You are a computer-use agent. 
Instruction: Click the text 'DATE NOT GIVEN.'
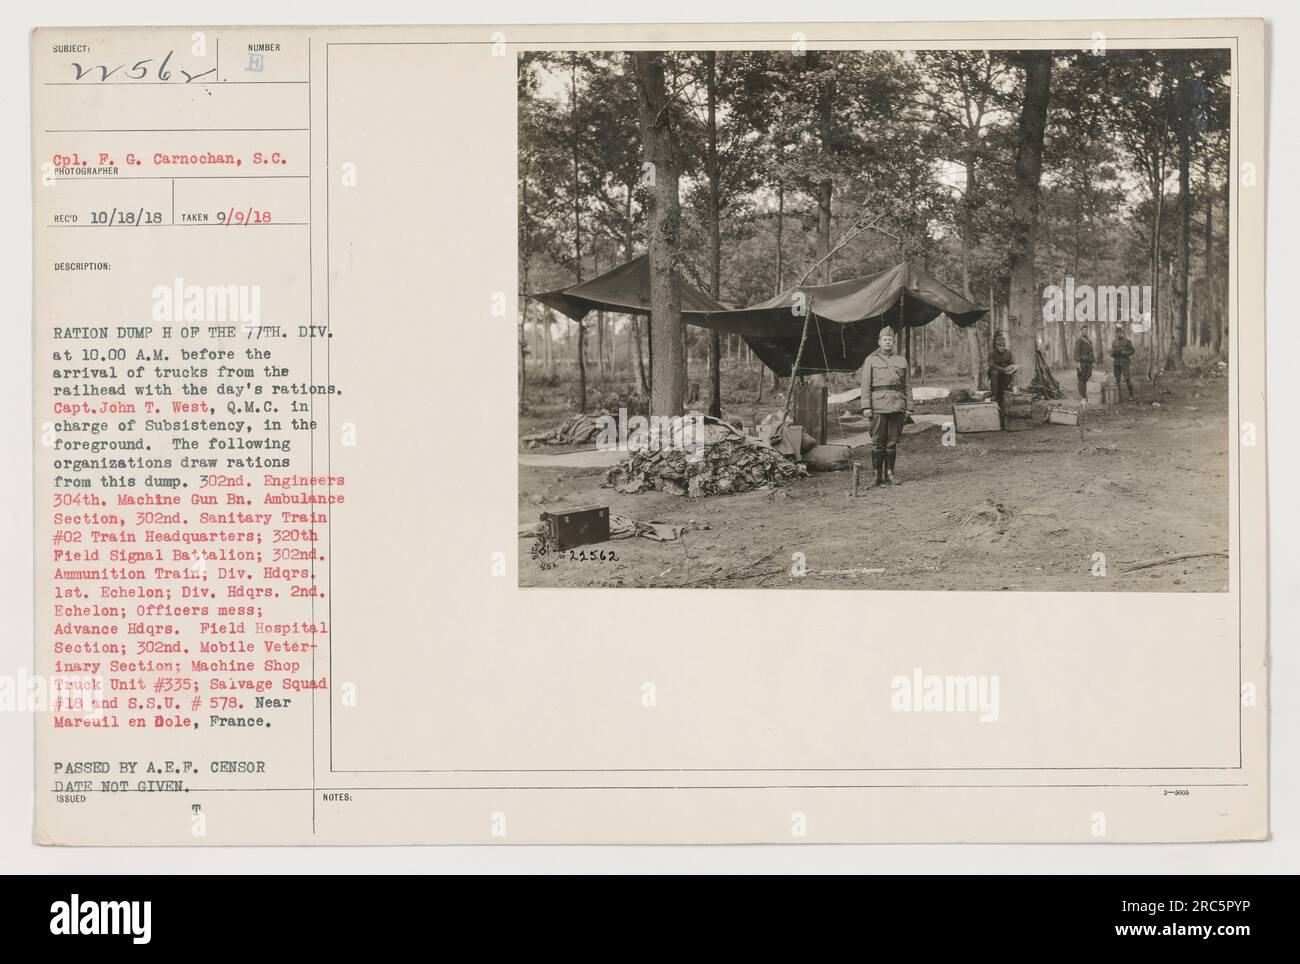(120, 785)
